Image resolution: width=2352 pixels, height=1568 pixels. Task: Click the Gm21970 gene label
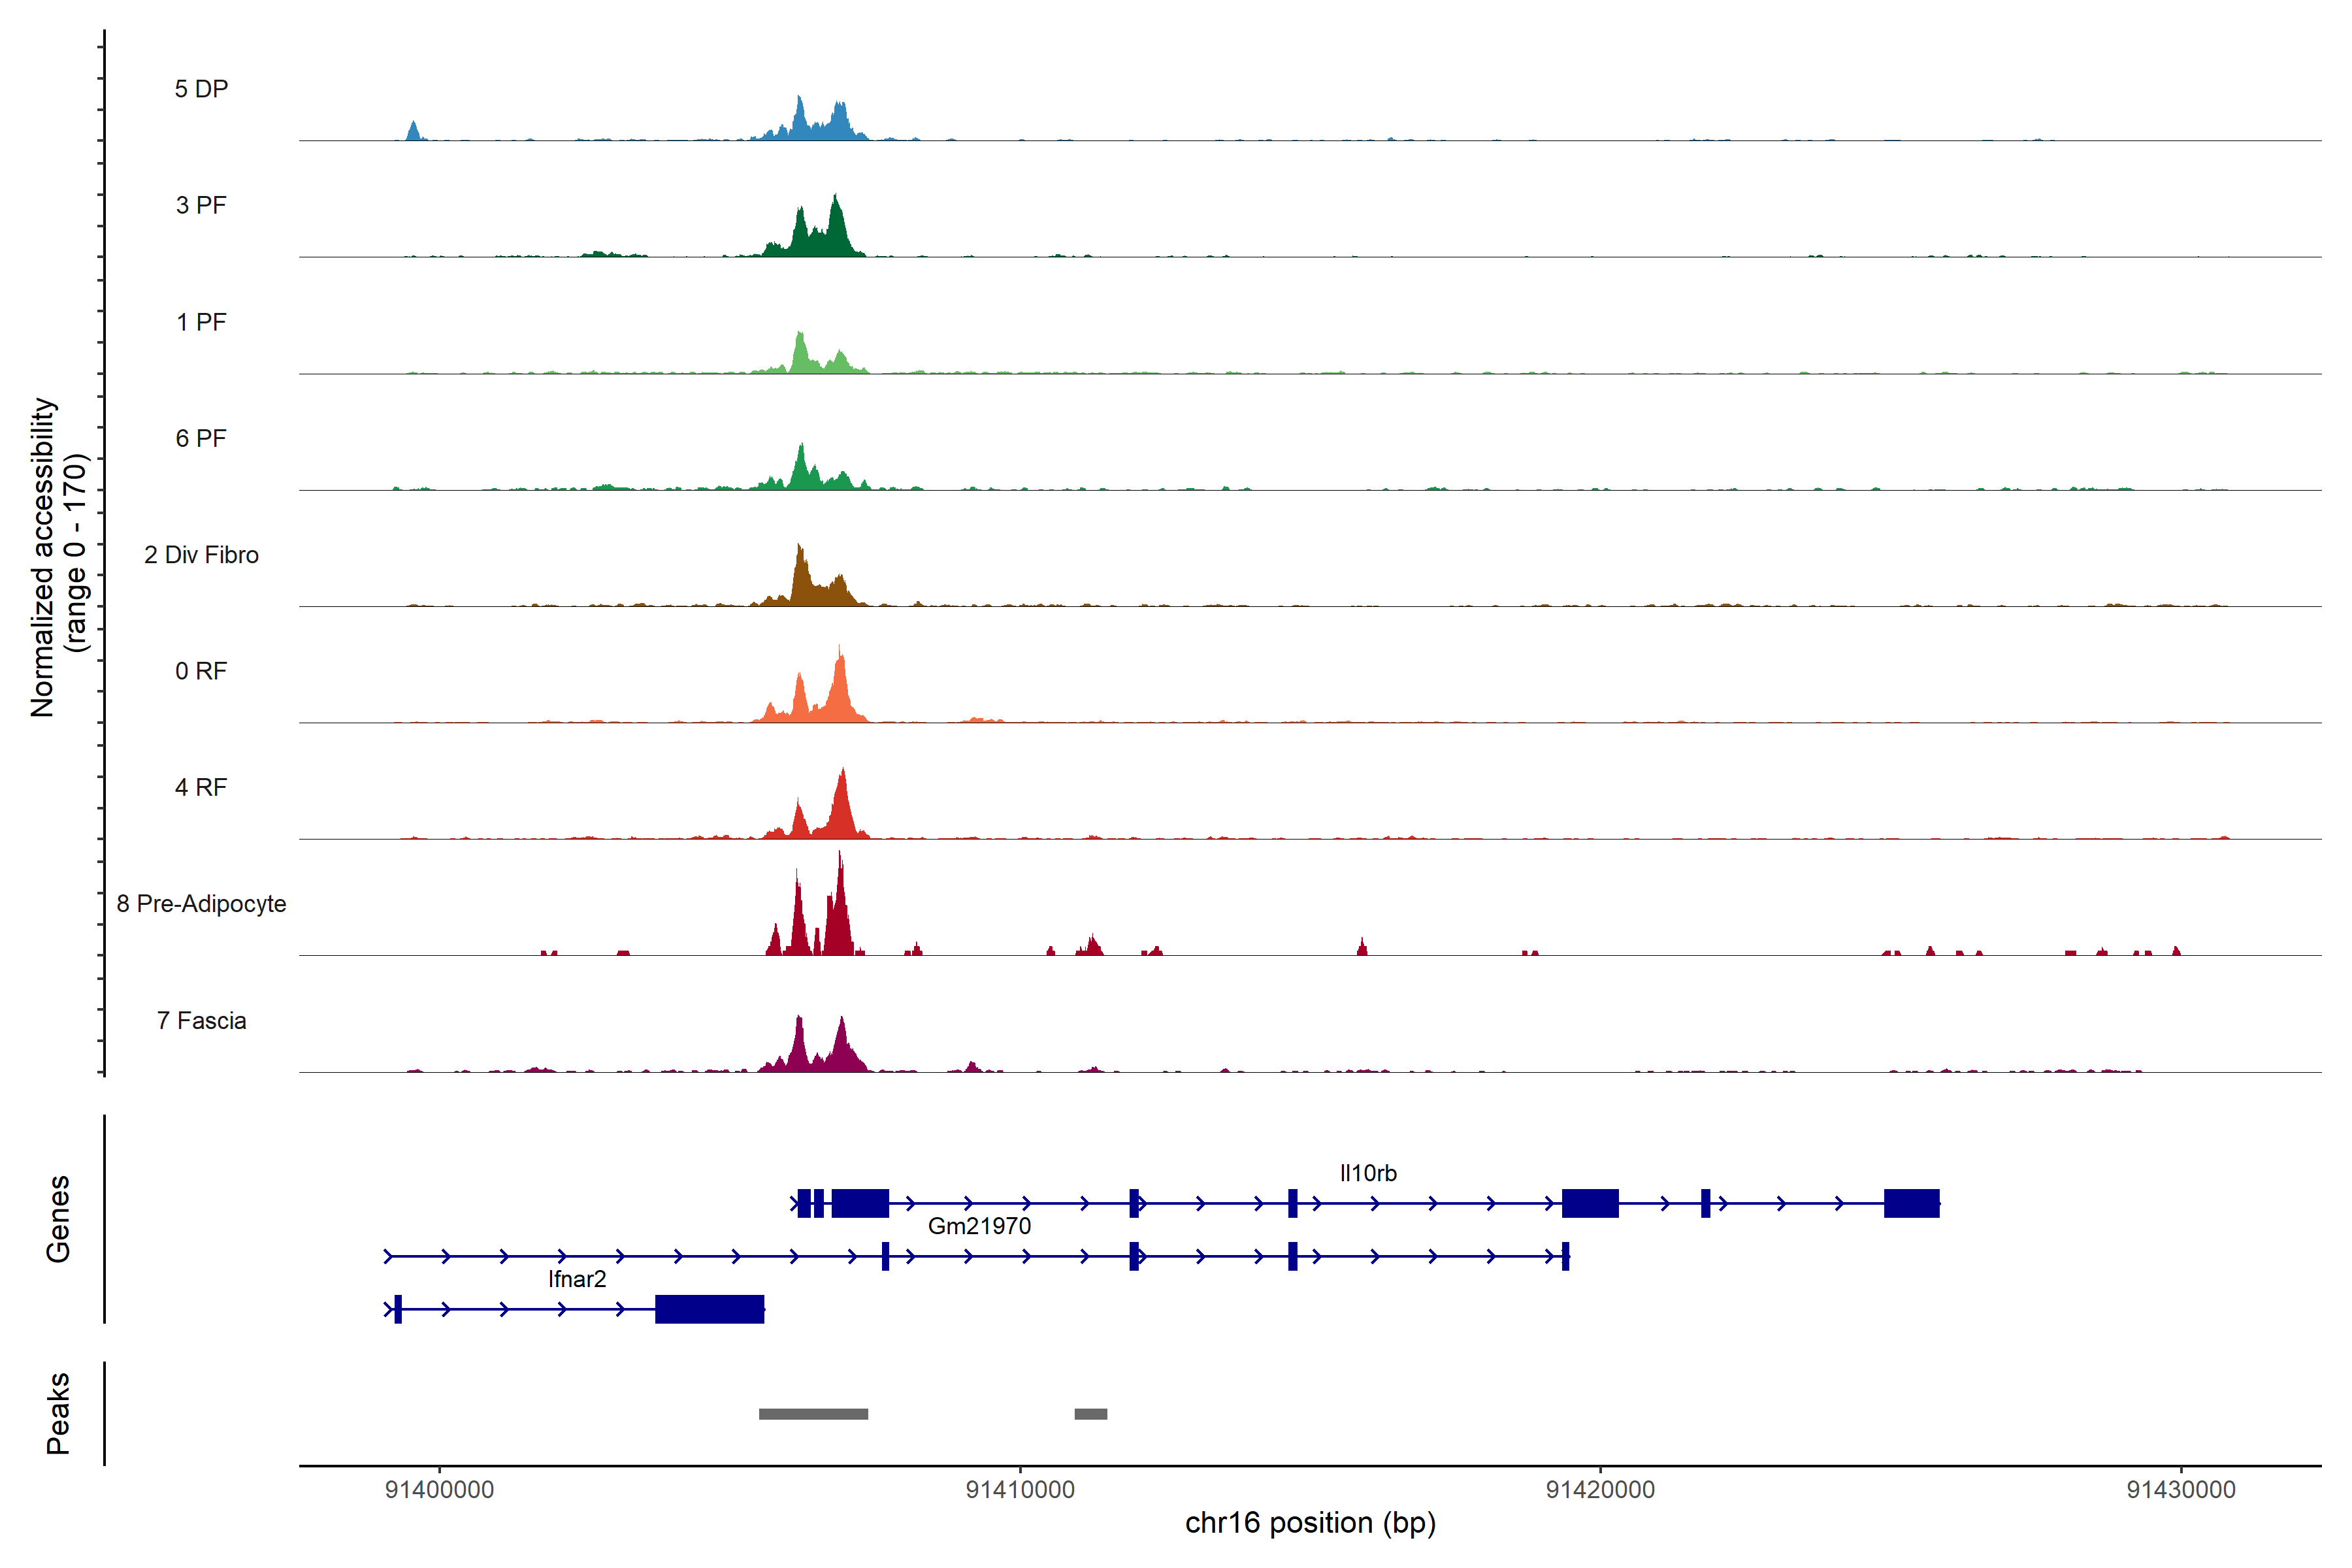tap(979, 1226)
